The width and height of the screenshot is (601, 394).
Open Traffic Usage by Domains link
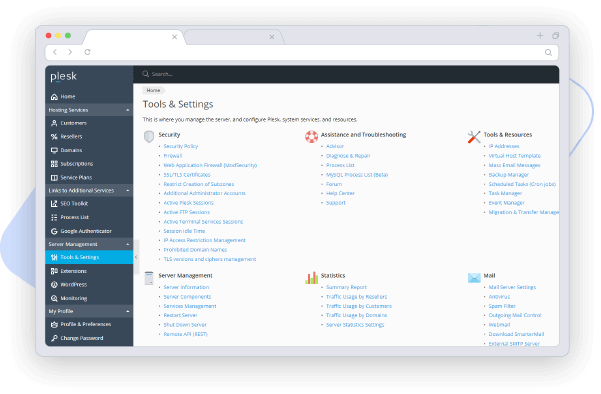[356, 315]
